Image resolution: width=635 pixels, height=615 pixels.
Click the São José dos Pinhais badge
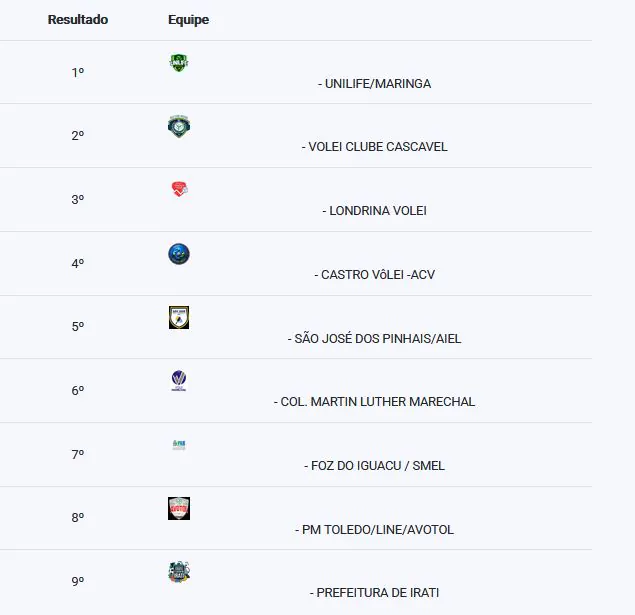point(179,318)
